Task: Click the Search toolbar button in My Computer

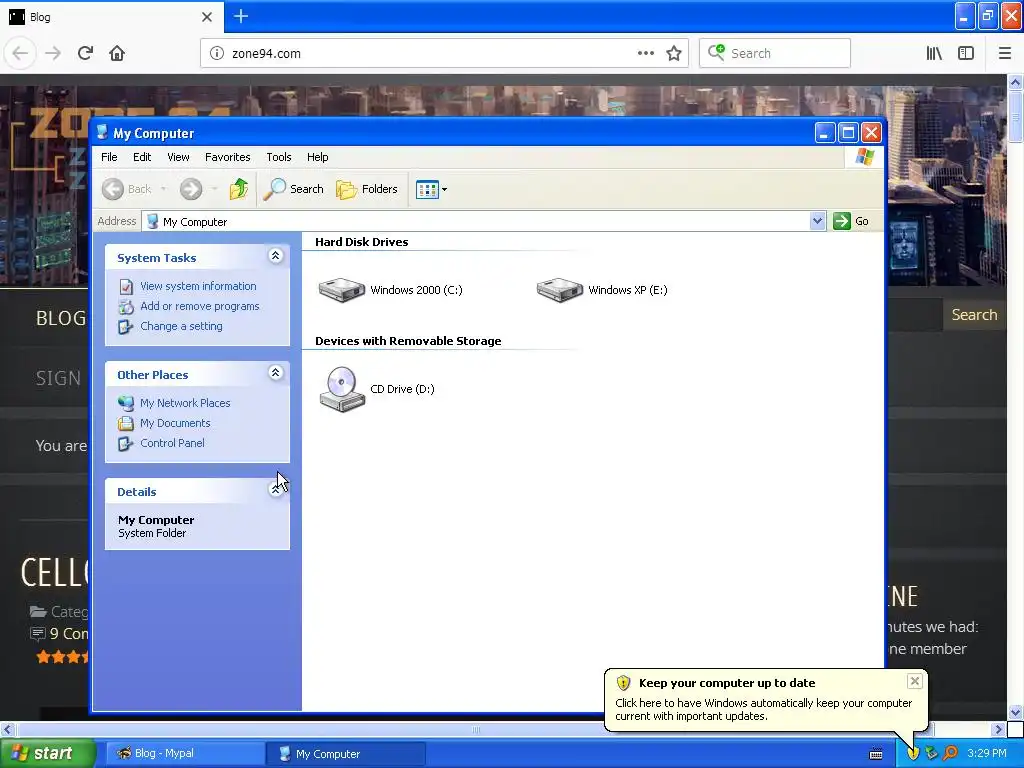Action: click(294, 189)
